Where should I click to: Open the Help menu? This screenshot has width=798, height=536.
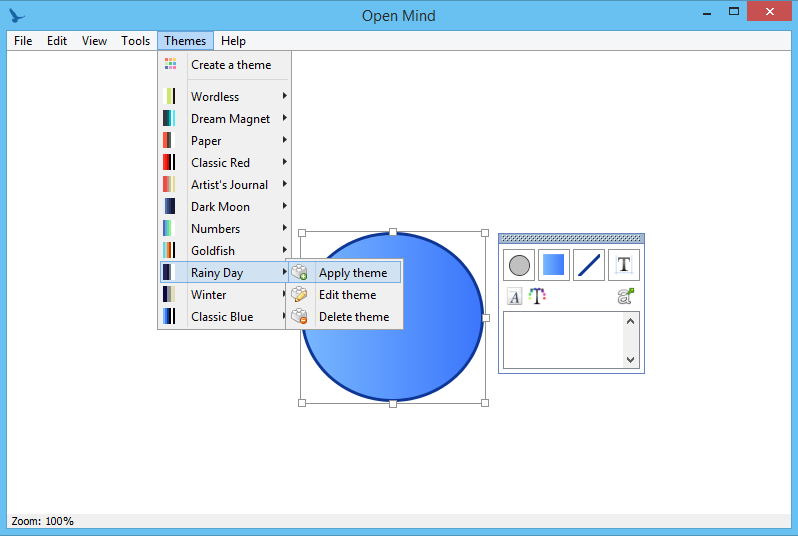point(233,41)
